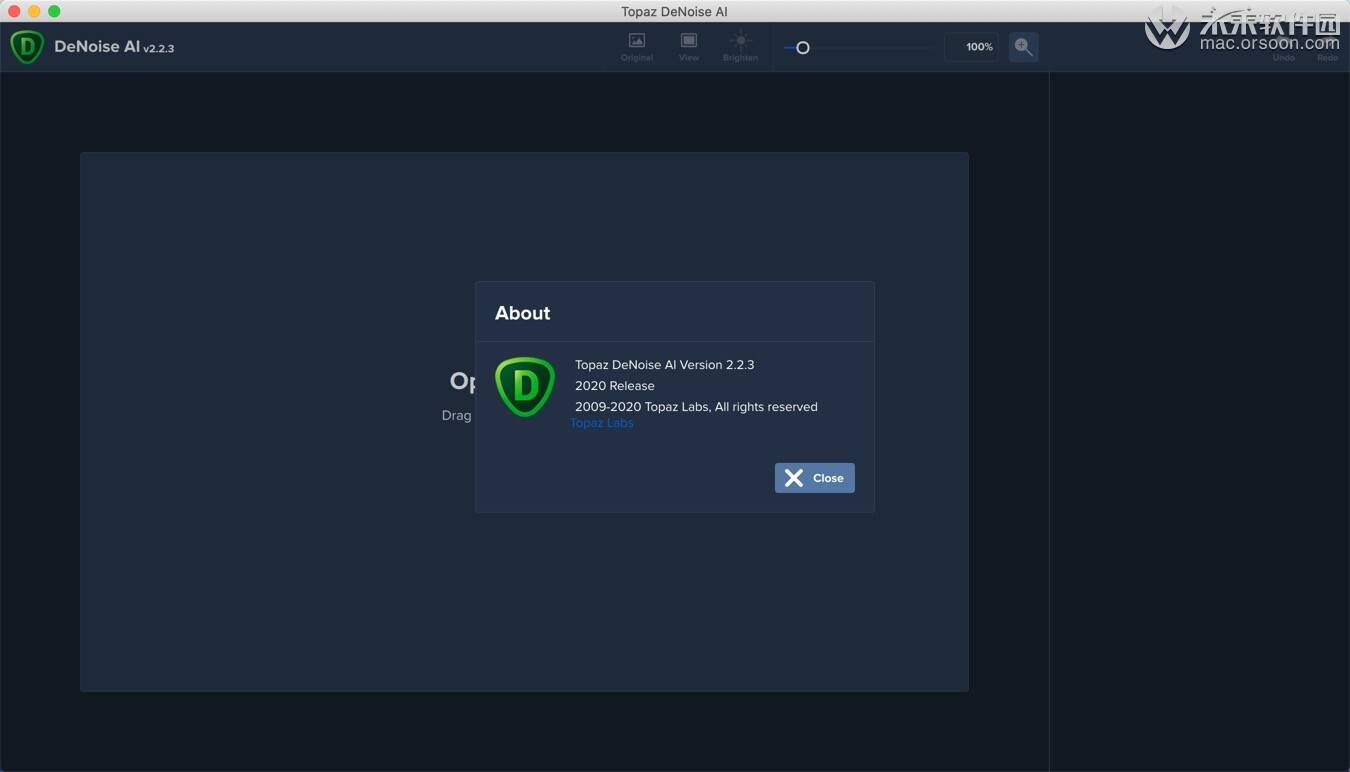Click the About dialog title heading
This screenshot has width=1350, height=772.
pyautogui.click(x=522, y=313)
